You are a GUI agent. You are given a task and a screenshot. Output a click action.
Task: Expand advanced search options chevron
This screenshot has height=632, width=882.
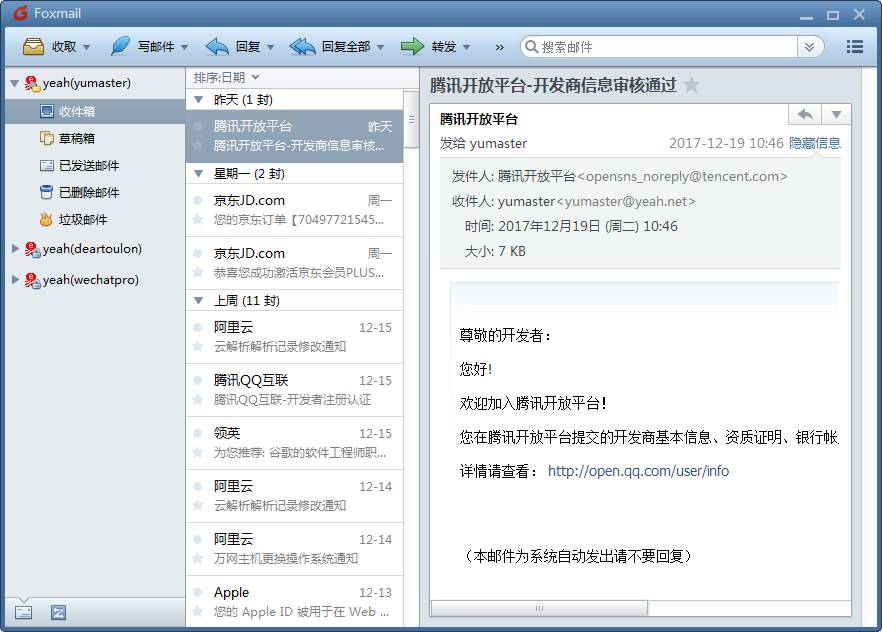(809, 47)
